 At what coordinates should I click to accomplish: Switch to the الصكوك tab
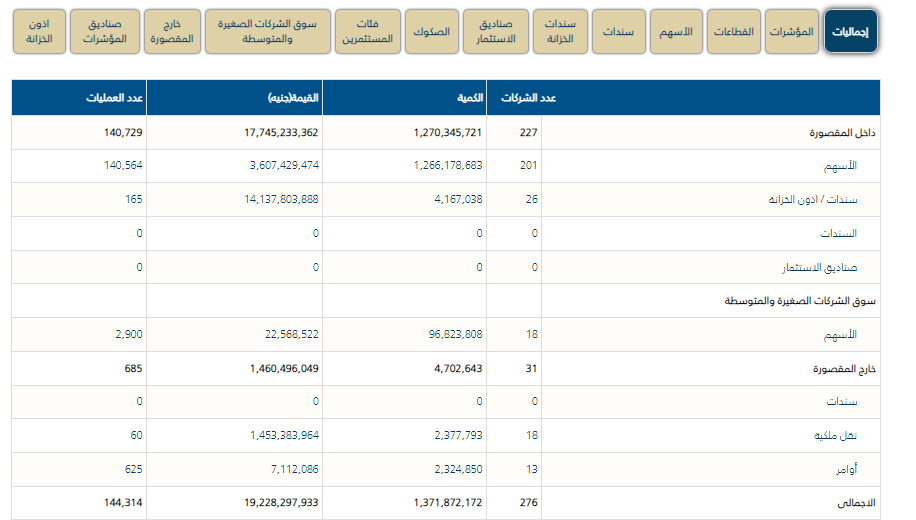pos(431,32)
